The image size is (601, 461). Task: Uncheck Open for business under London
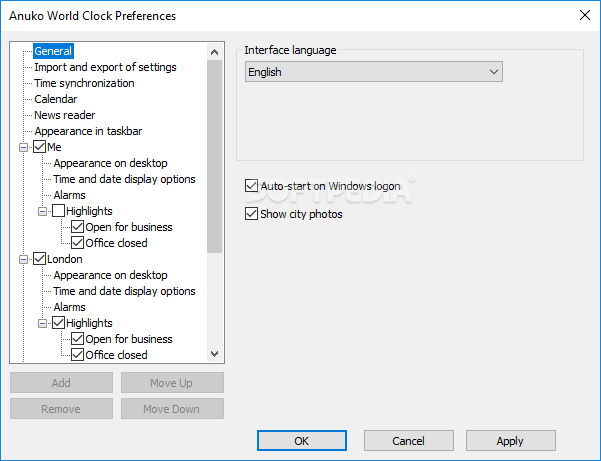(x=77, y=339)
